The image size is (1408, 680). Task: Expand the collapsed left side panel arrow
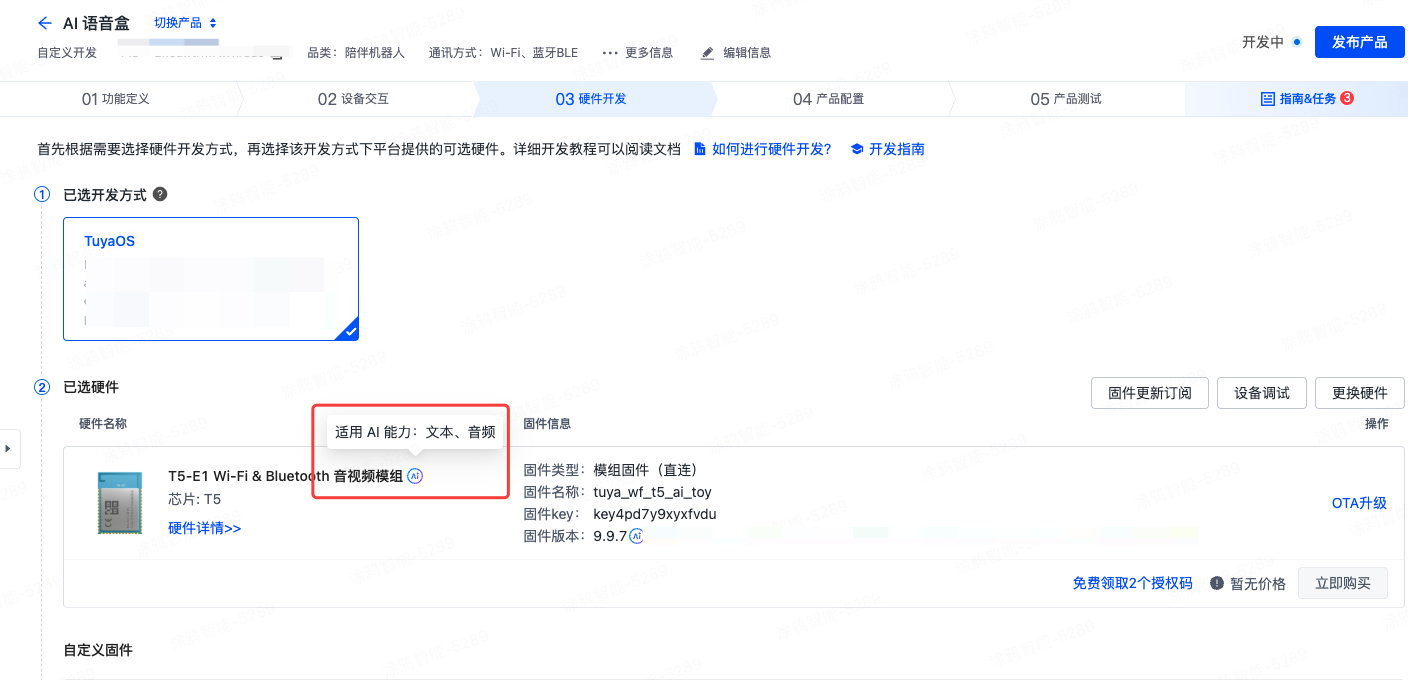tap(10, 448)
